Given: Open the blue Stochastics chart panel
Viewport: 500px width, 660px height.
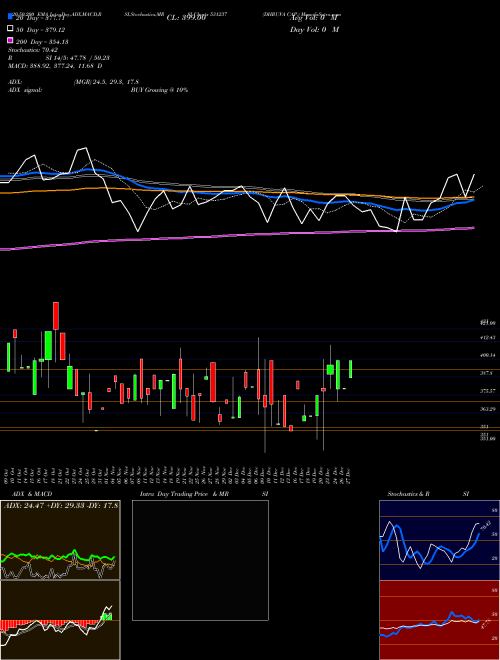Looking at the screenshot, I should [439, 540].
